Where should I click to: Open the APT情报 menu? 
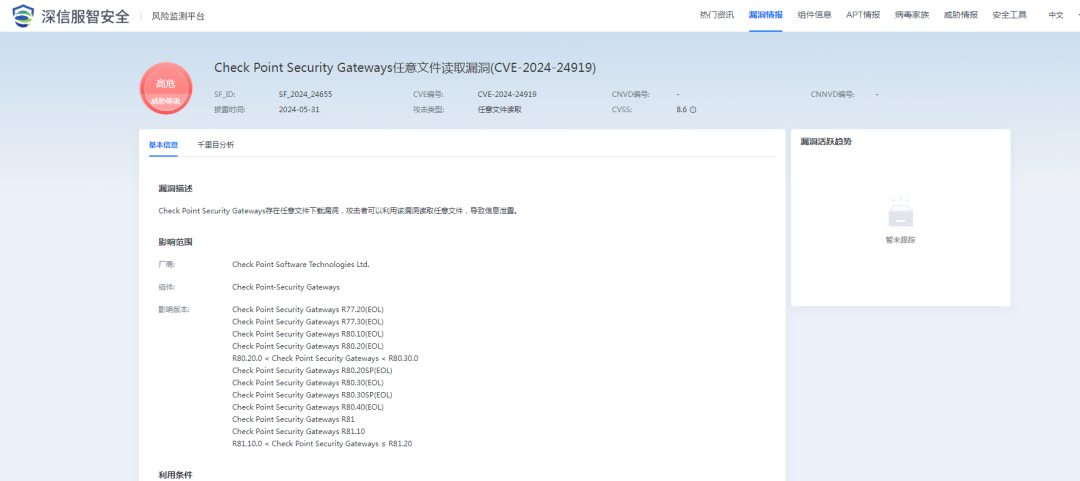pyautogui.click(x=863, y=15)
